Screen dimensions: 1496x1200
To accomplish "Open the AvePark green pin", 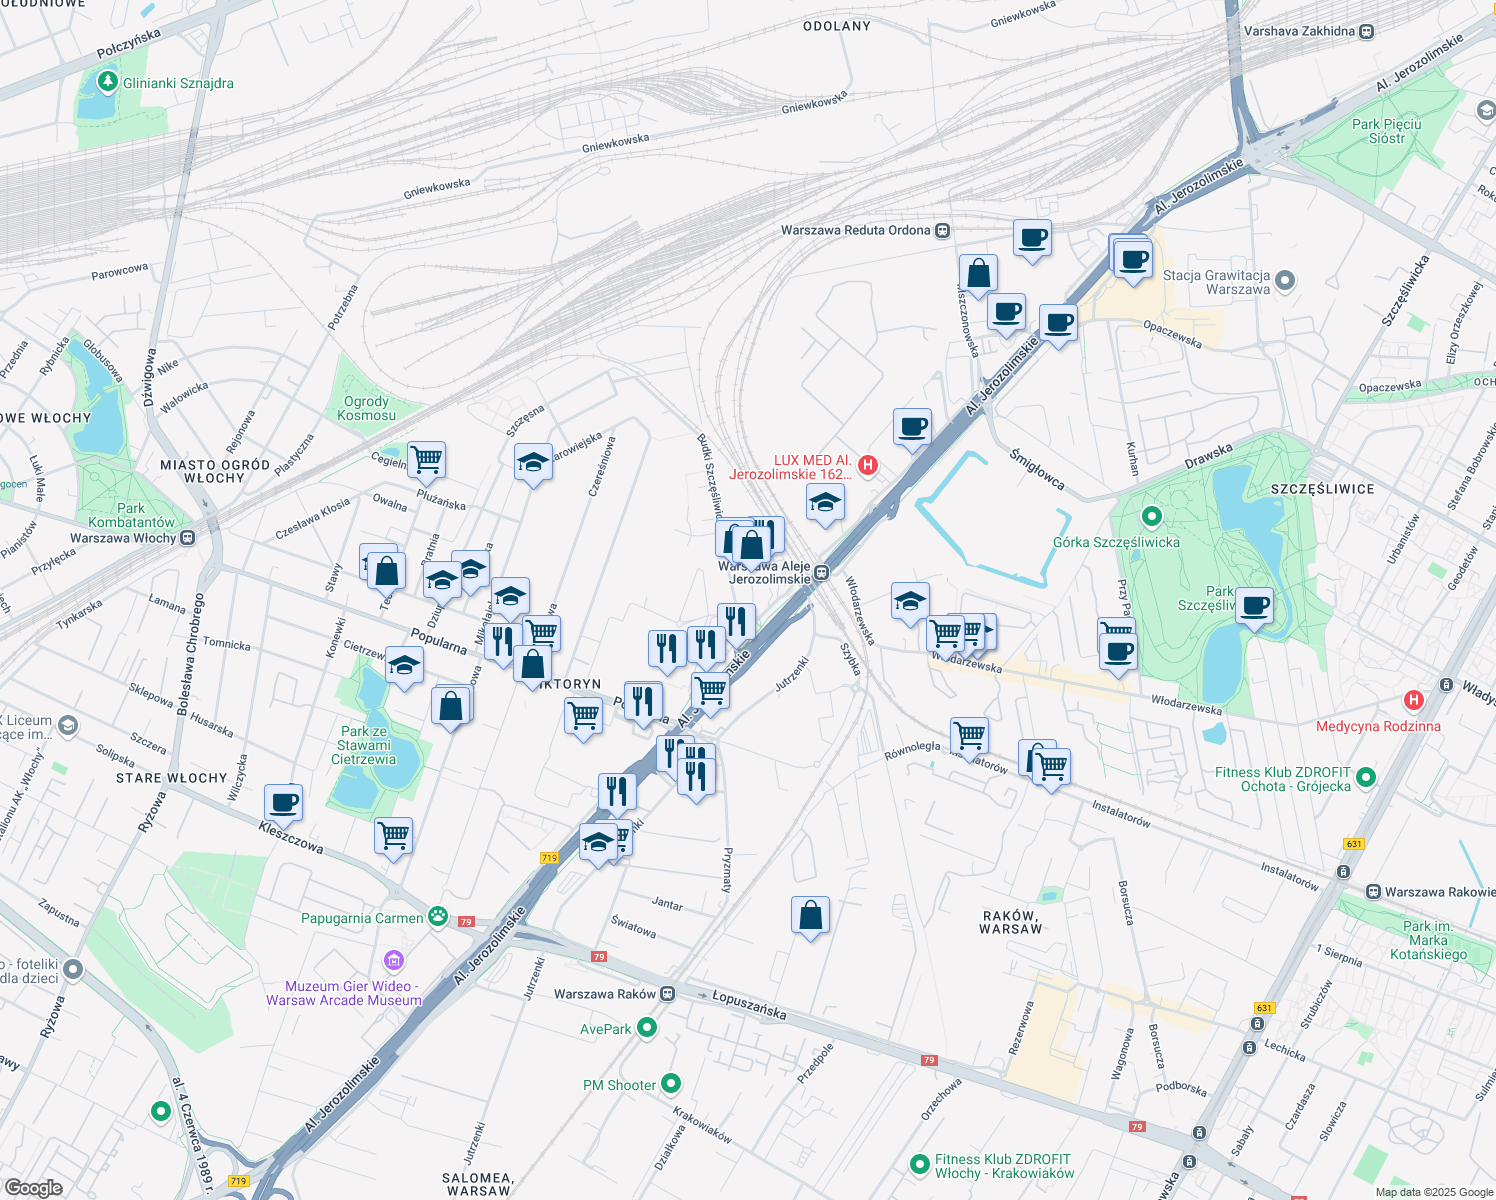I will [x=647, y=1027].
